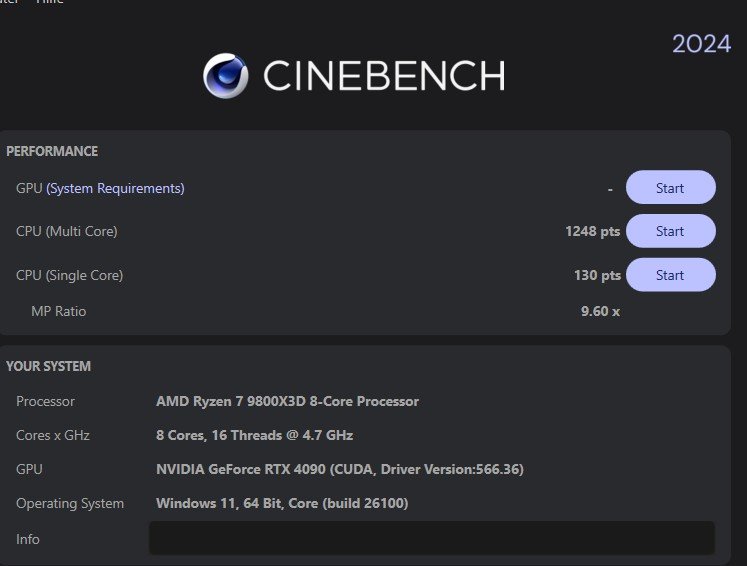Click the CINEBENCH title text

click(x=384, y=75)
